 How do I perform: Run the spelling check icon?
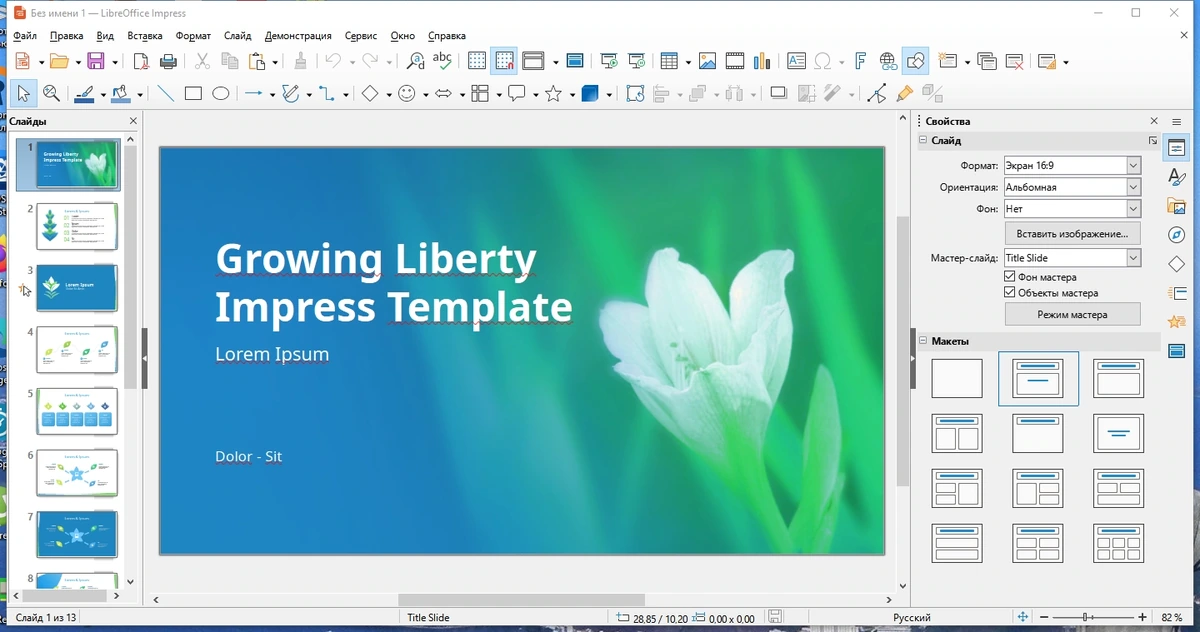(x=442, y=61)
